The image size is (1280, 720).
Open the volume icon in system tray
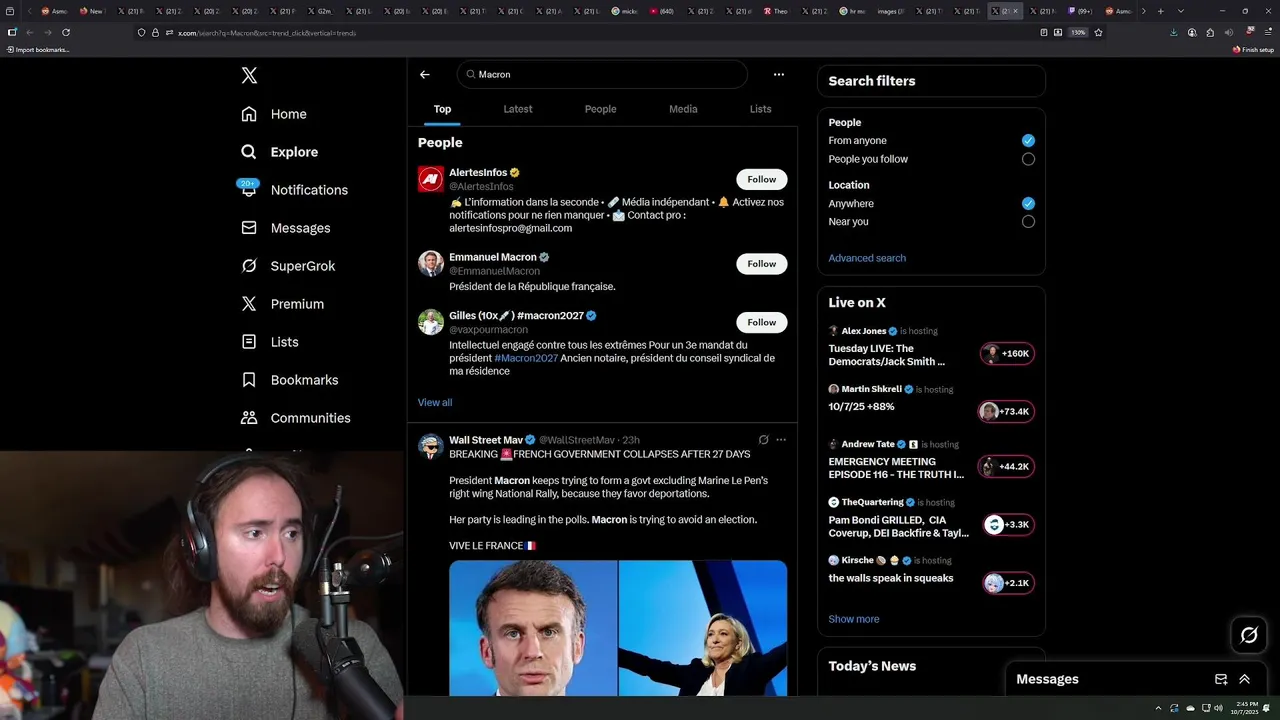(x=1218, y=708)
